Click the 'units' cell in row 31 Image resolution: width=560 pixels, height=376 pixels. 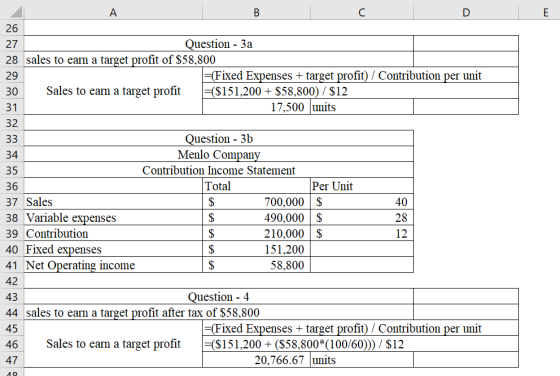(362, 107)
